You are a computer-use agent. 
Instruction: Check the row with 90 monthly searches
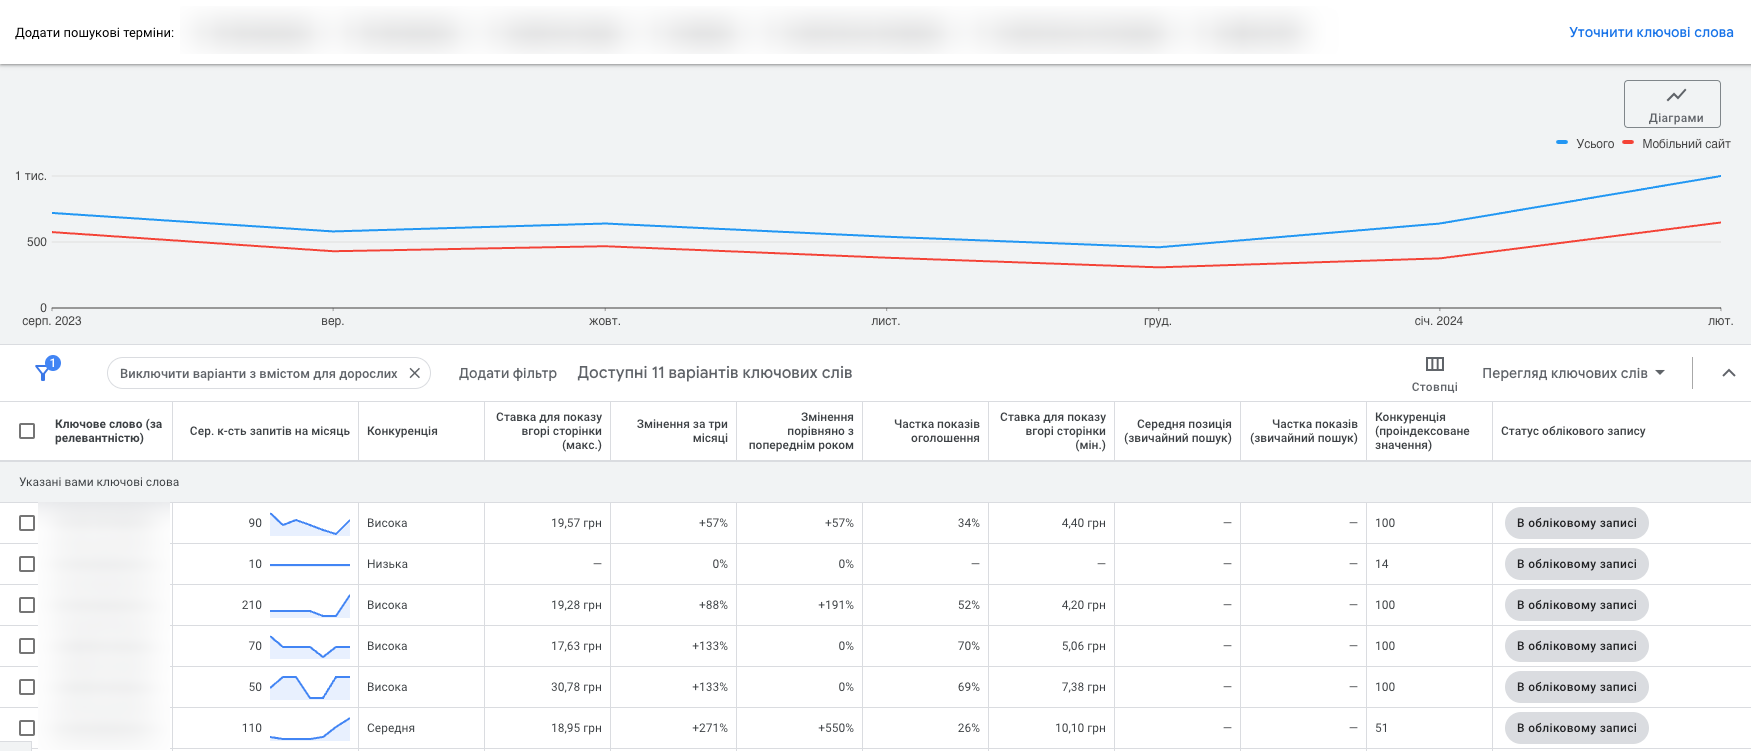point(27,523)
